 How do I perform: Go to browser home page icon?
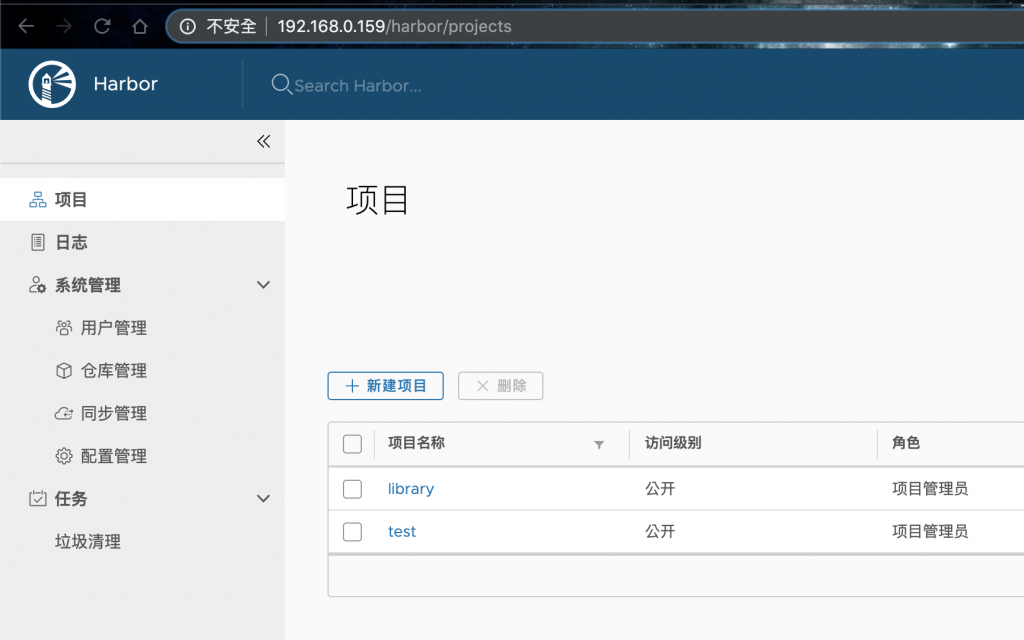coord(140,26)
